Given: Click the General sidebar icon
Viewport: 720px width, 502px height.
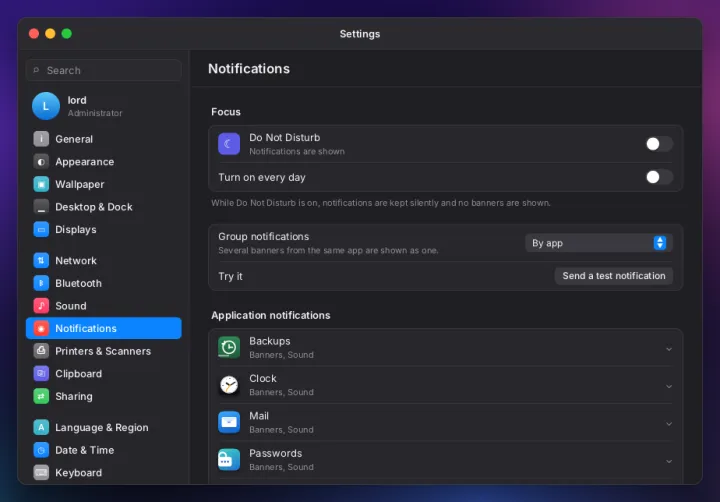Looking at the screenshot, I should point(41,139).
